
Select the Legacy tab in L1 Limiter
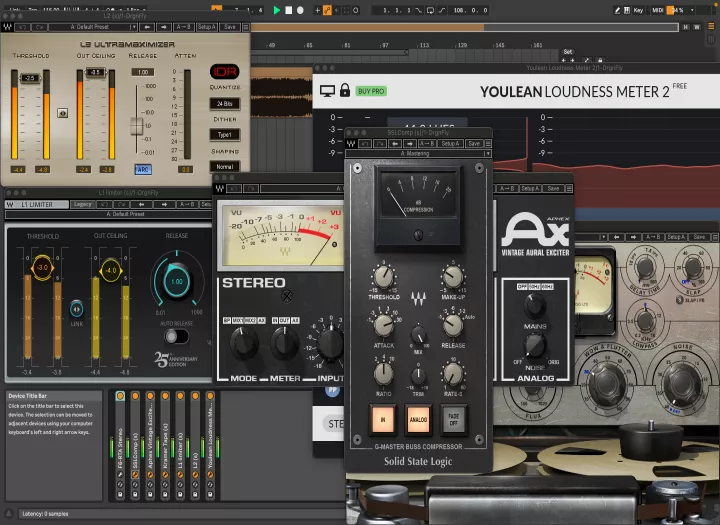pyautogui.click(x=83, y=204)
